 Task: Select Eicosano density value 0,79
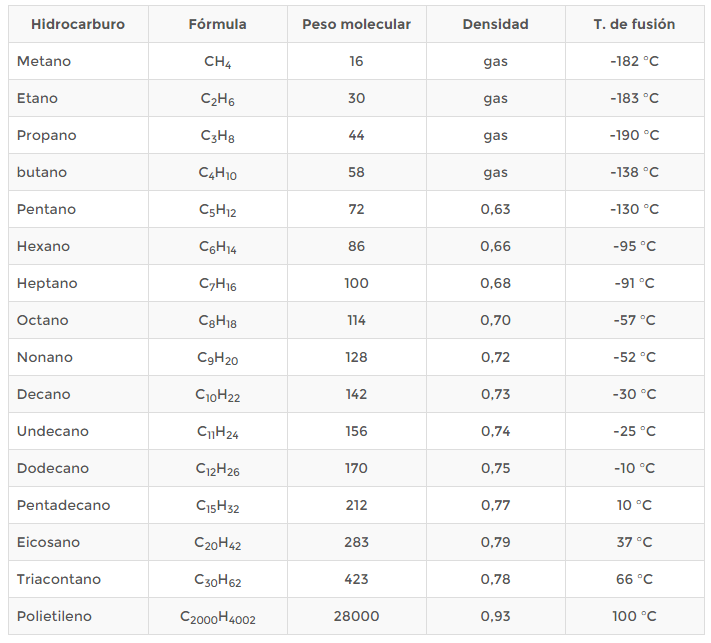tap(495, 542)
